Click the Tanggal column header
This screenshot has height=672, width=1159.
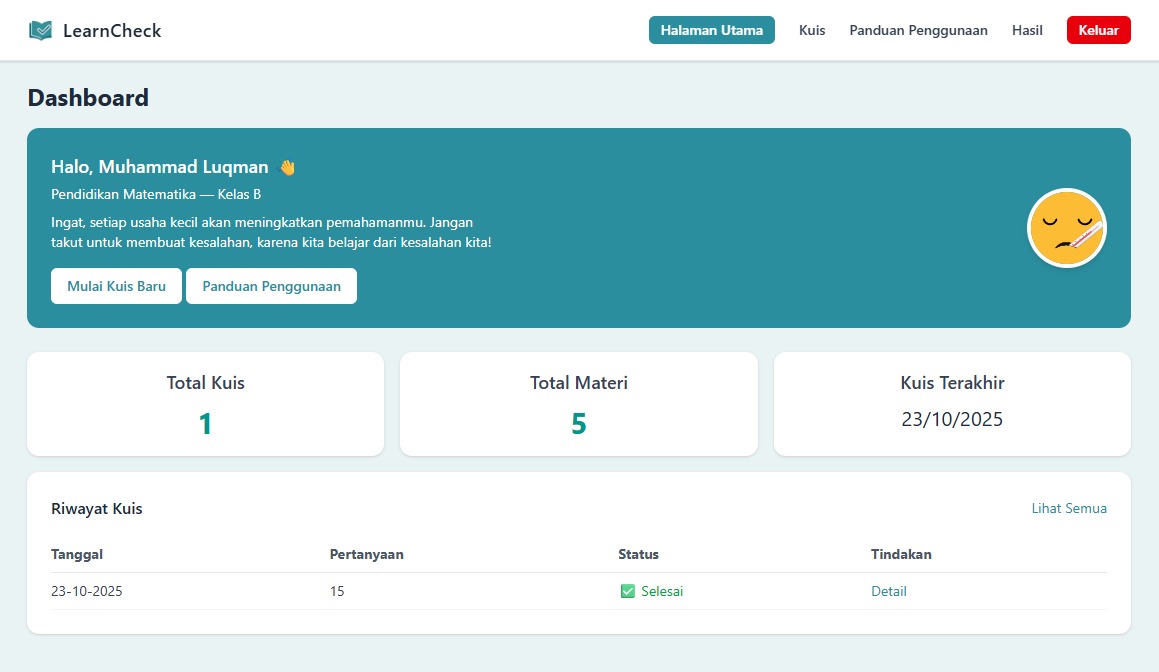point(77,554)
